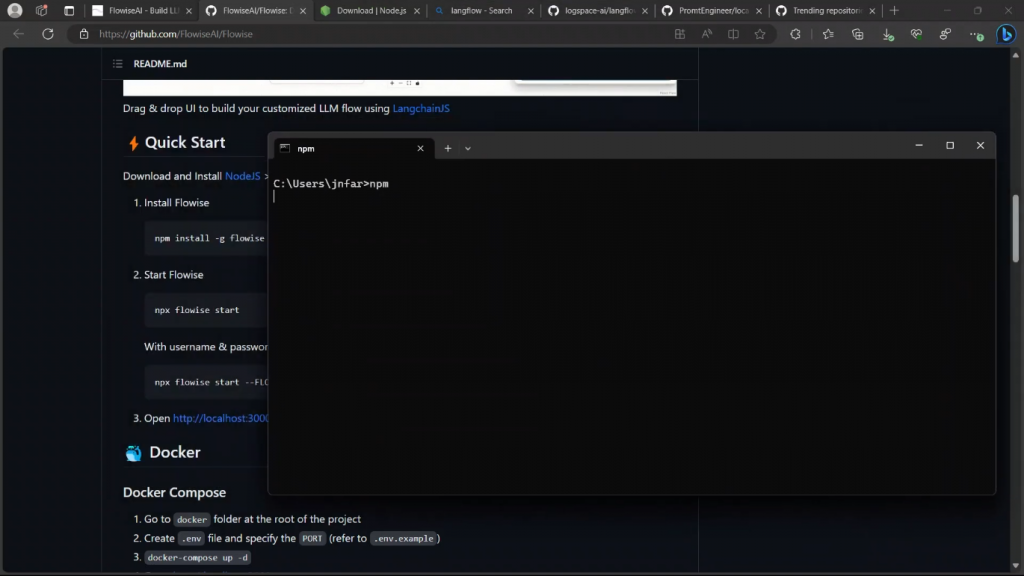Close the Download Node.js tab
Image resolution: width=1024 pixels, height=576 pixels.
point(417,11)
